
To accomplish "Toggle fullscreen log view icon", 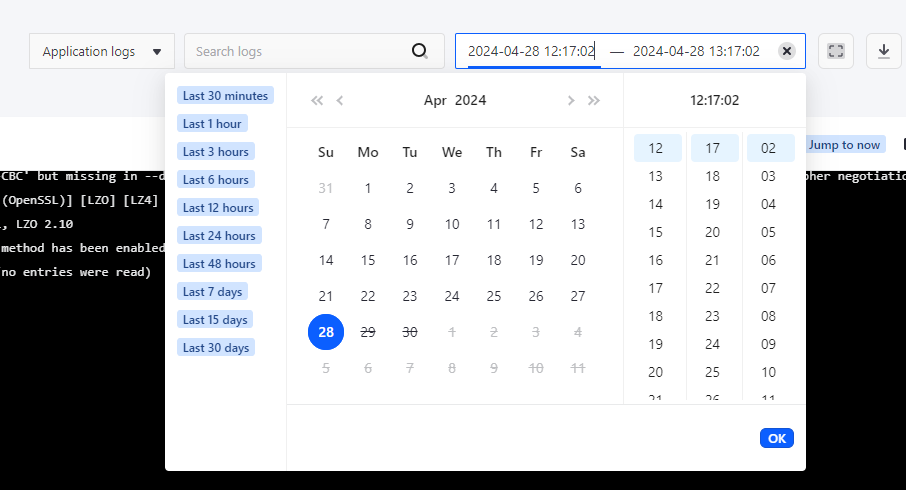I will [x=836, y=51].
